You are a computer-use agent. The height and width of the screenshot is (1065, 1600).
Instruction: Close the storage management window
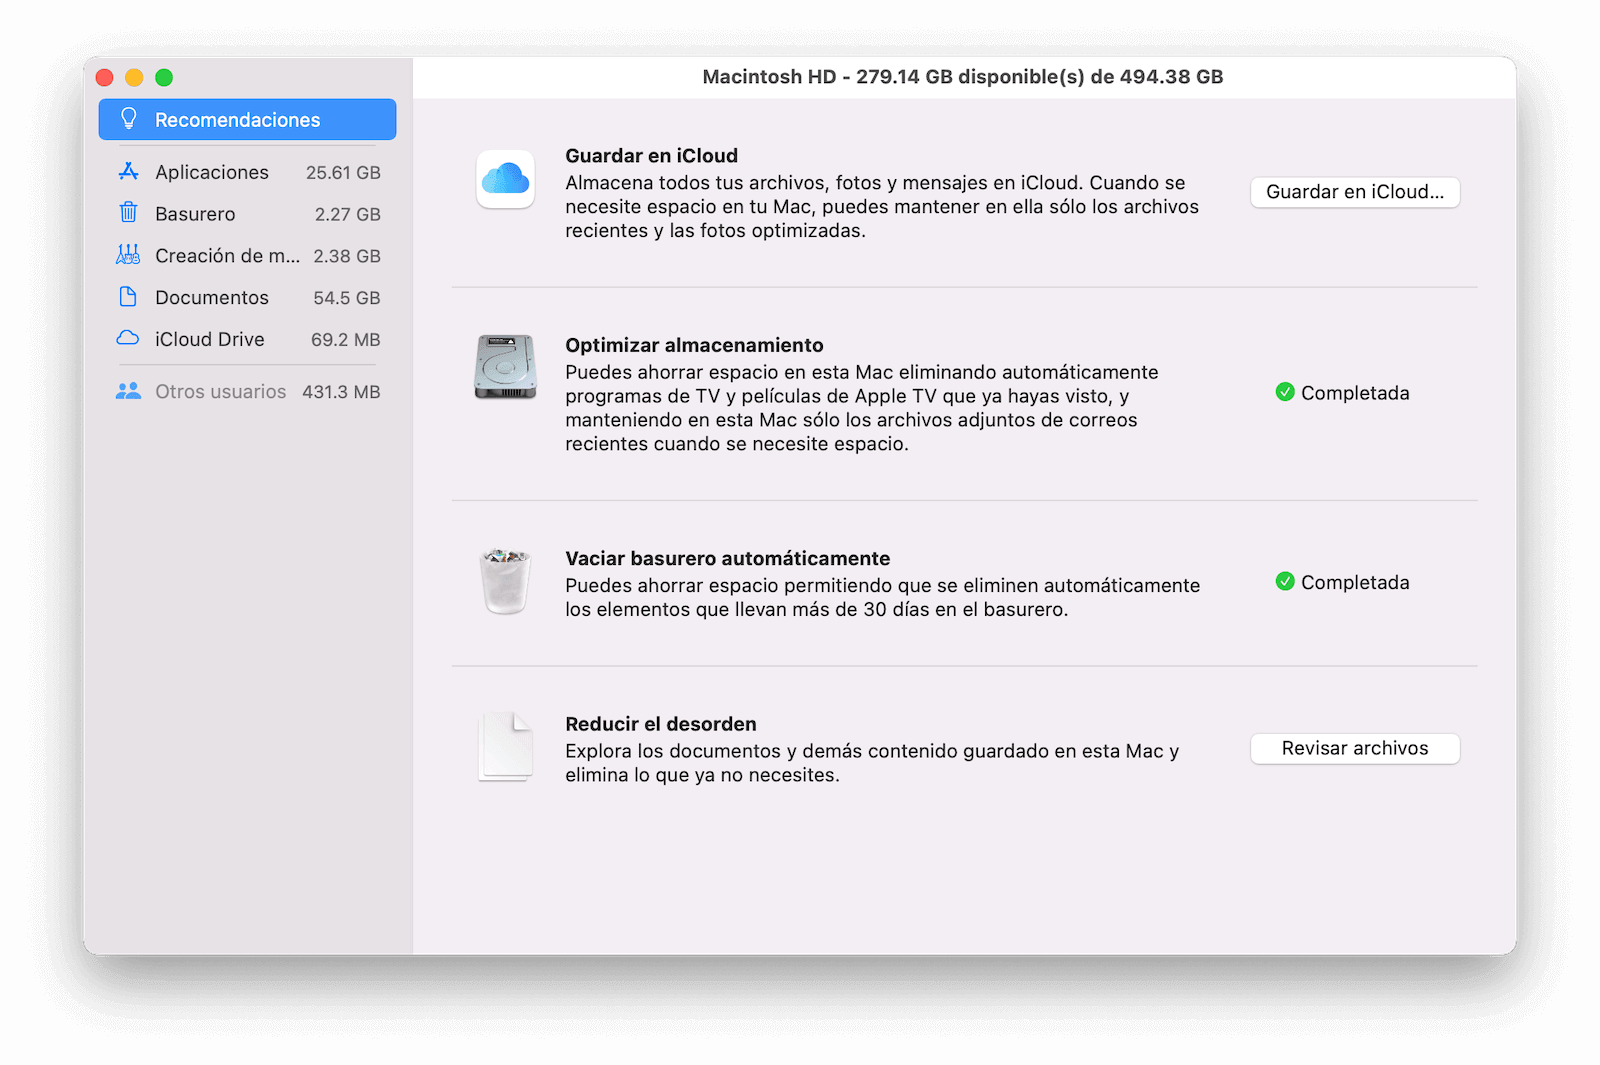tap(105, 77)
